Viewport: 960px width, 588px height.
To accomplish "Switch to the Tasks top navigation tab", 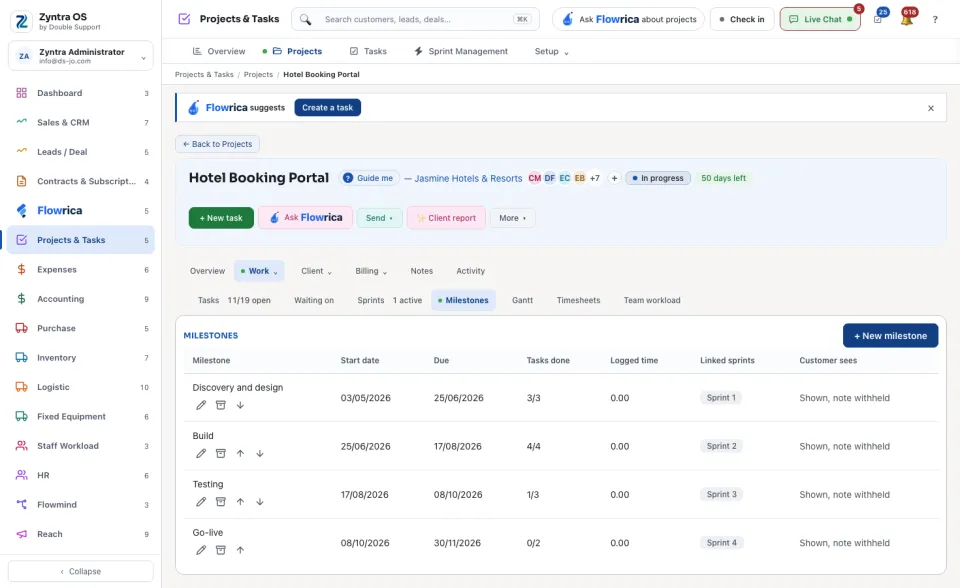I will coord(368,51).
